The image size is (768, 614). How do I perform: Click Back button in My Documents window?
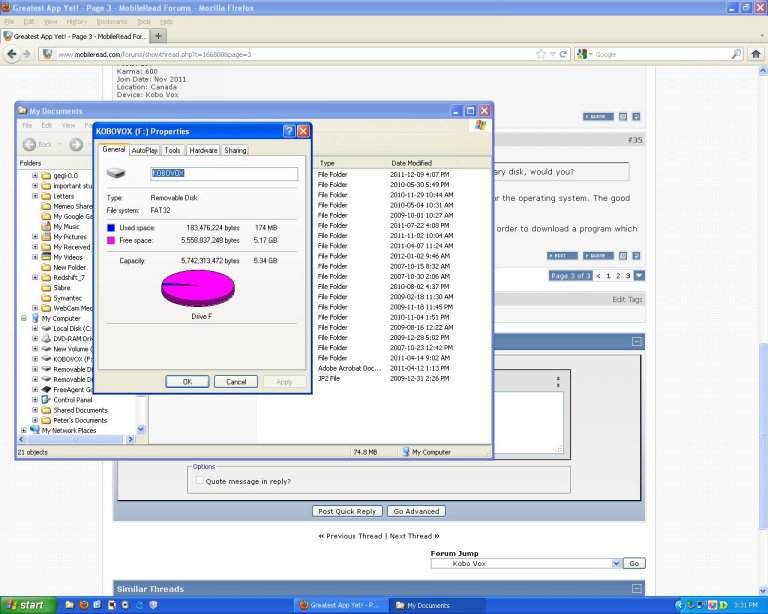38,144
